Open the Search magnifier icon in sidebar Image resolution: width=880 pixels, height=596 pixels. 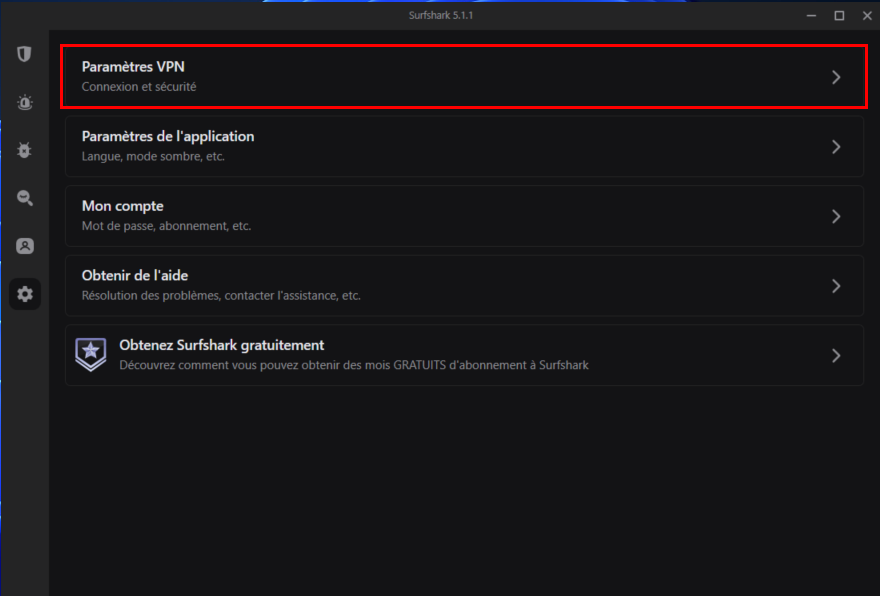coord(25,198)
